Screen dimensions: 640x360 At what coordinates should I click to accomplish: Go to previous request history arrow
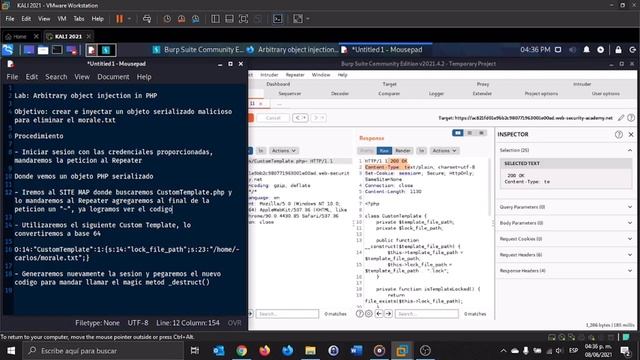(301, 118)
